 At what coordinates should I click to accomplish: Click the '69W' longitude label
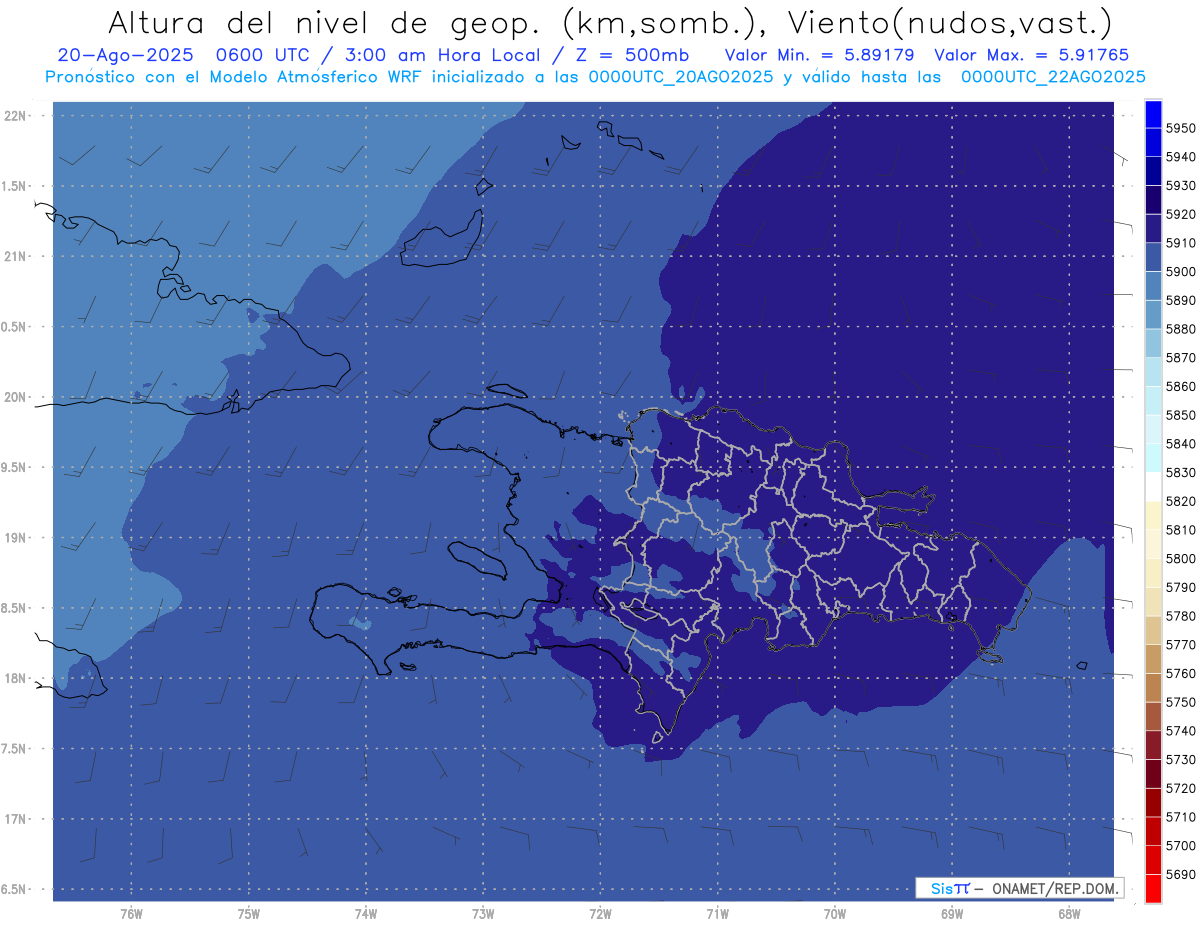(952, 914)
